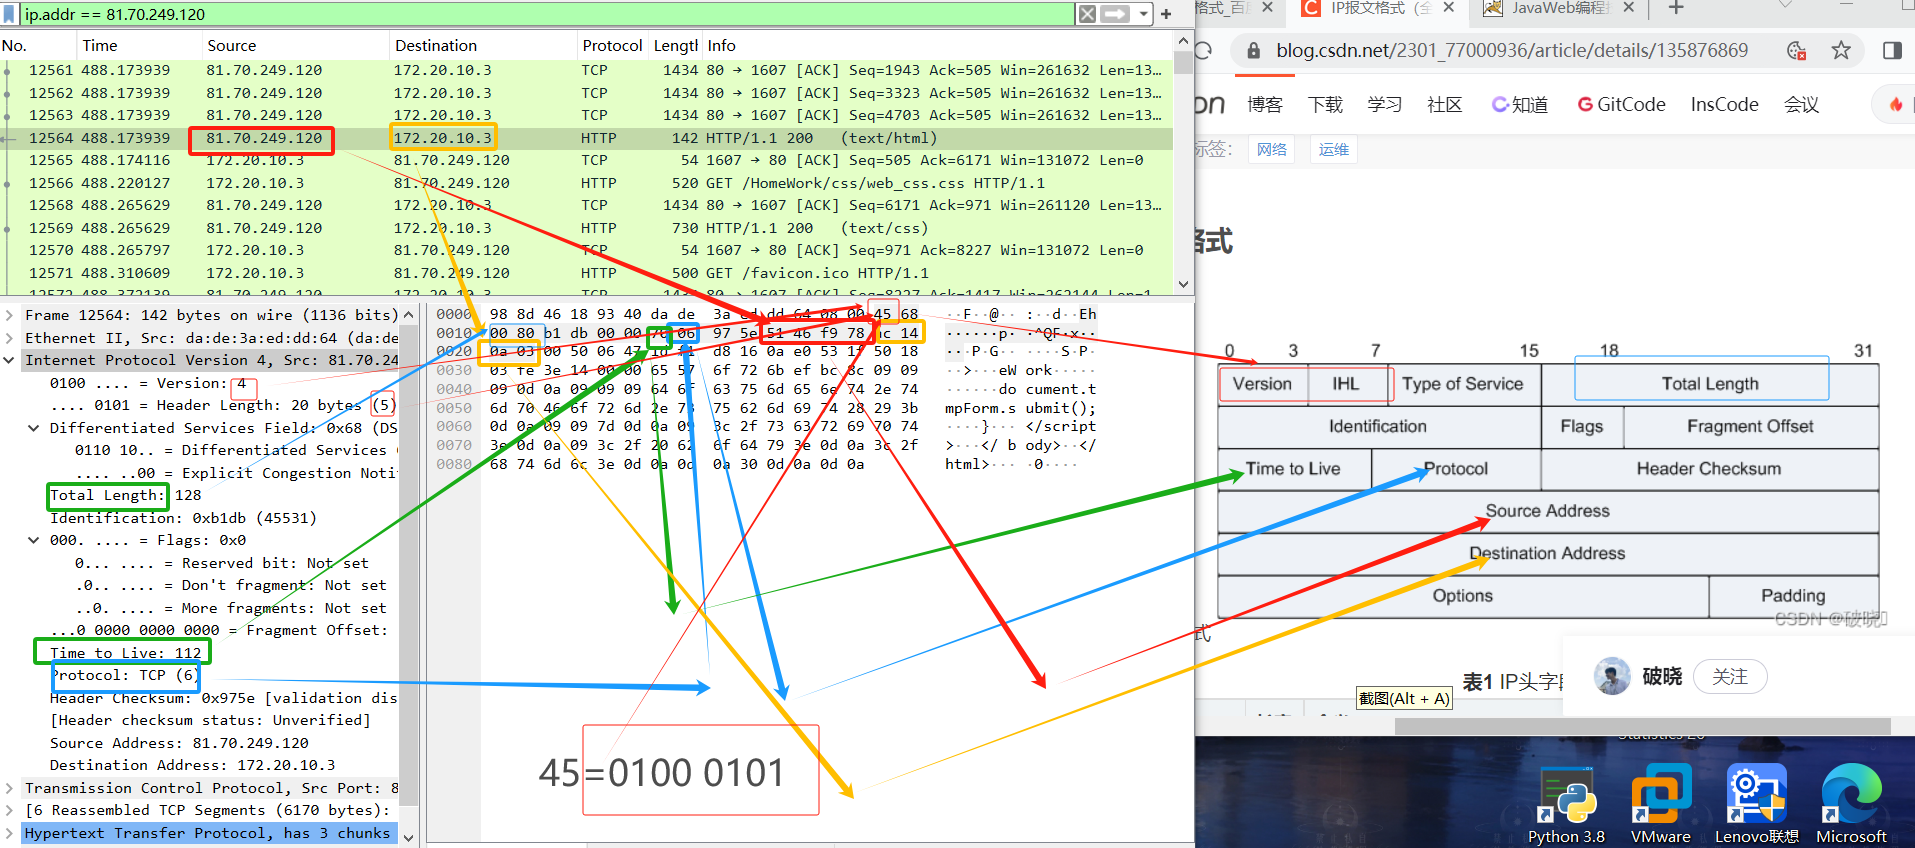Clear the ip.addr display filter
1915x848 pixels.
(x=1087, y=14)
